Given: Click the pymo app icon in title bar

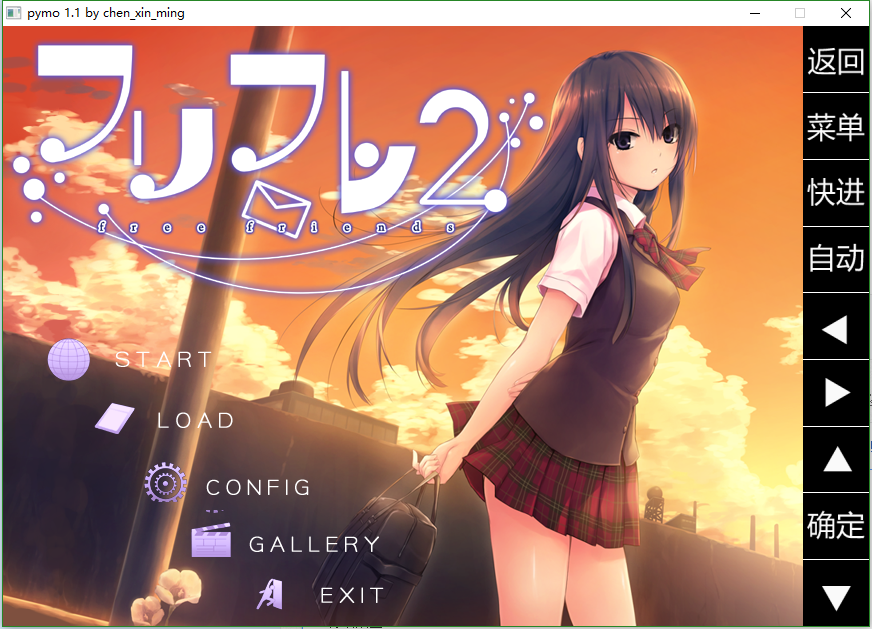Looking at the screenshot, I should point(13,13).
